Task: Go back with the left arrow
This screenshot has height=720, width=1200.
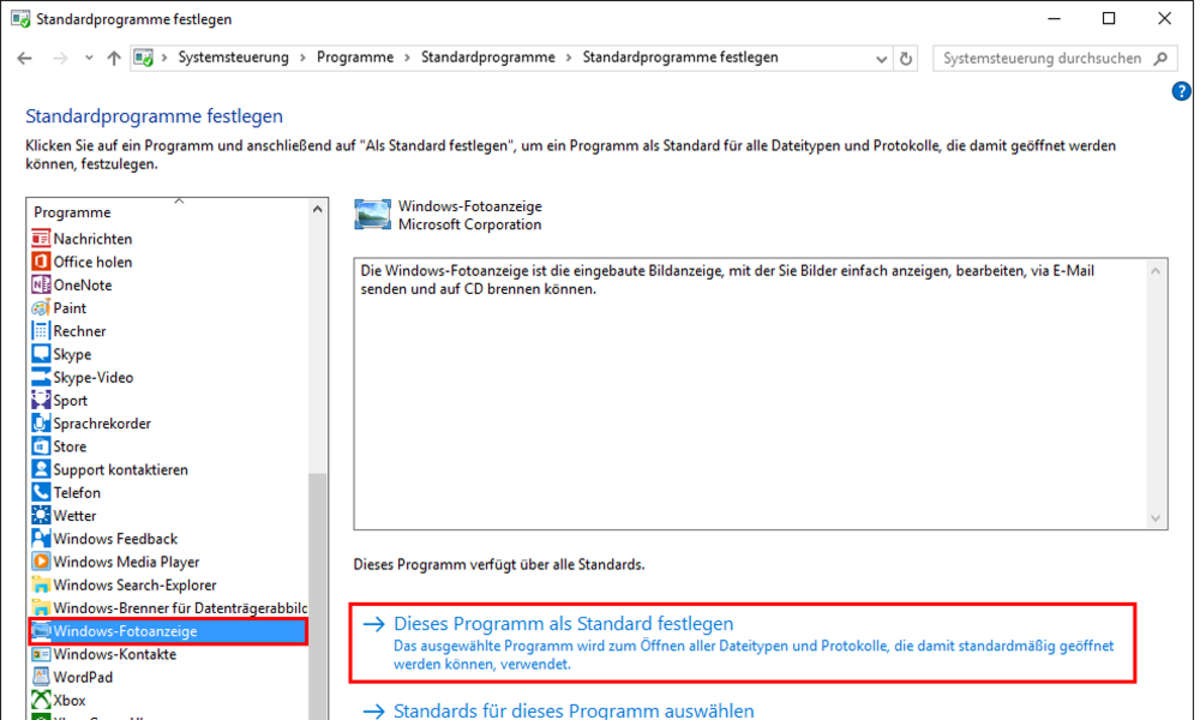Action: tap(25, 58)
